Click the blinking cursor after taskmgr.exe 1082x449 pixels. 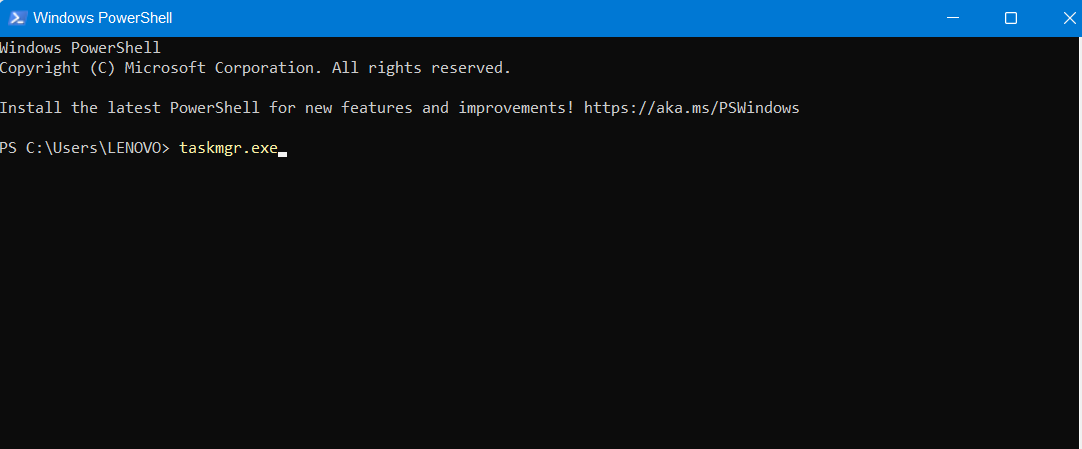click(x=283, y=154)
